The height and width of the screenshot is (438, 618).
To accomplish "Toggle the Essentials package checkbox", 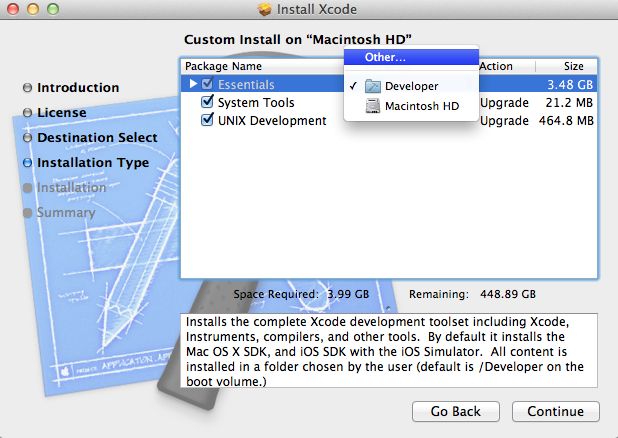I will coord(207,84).
